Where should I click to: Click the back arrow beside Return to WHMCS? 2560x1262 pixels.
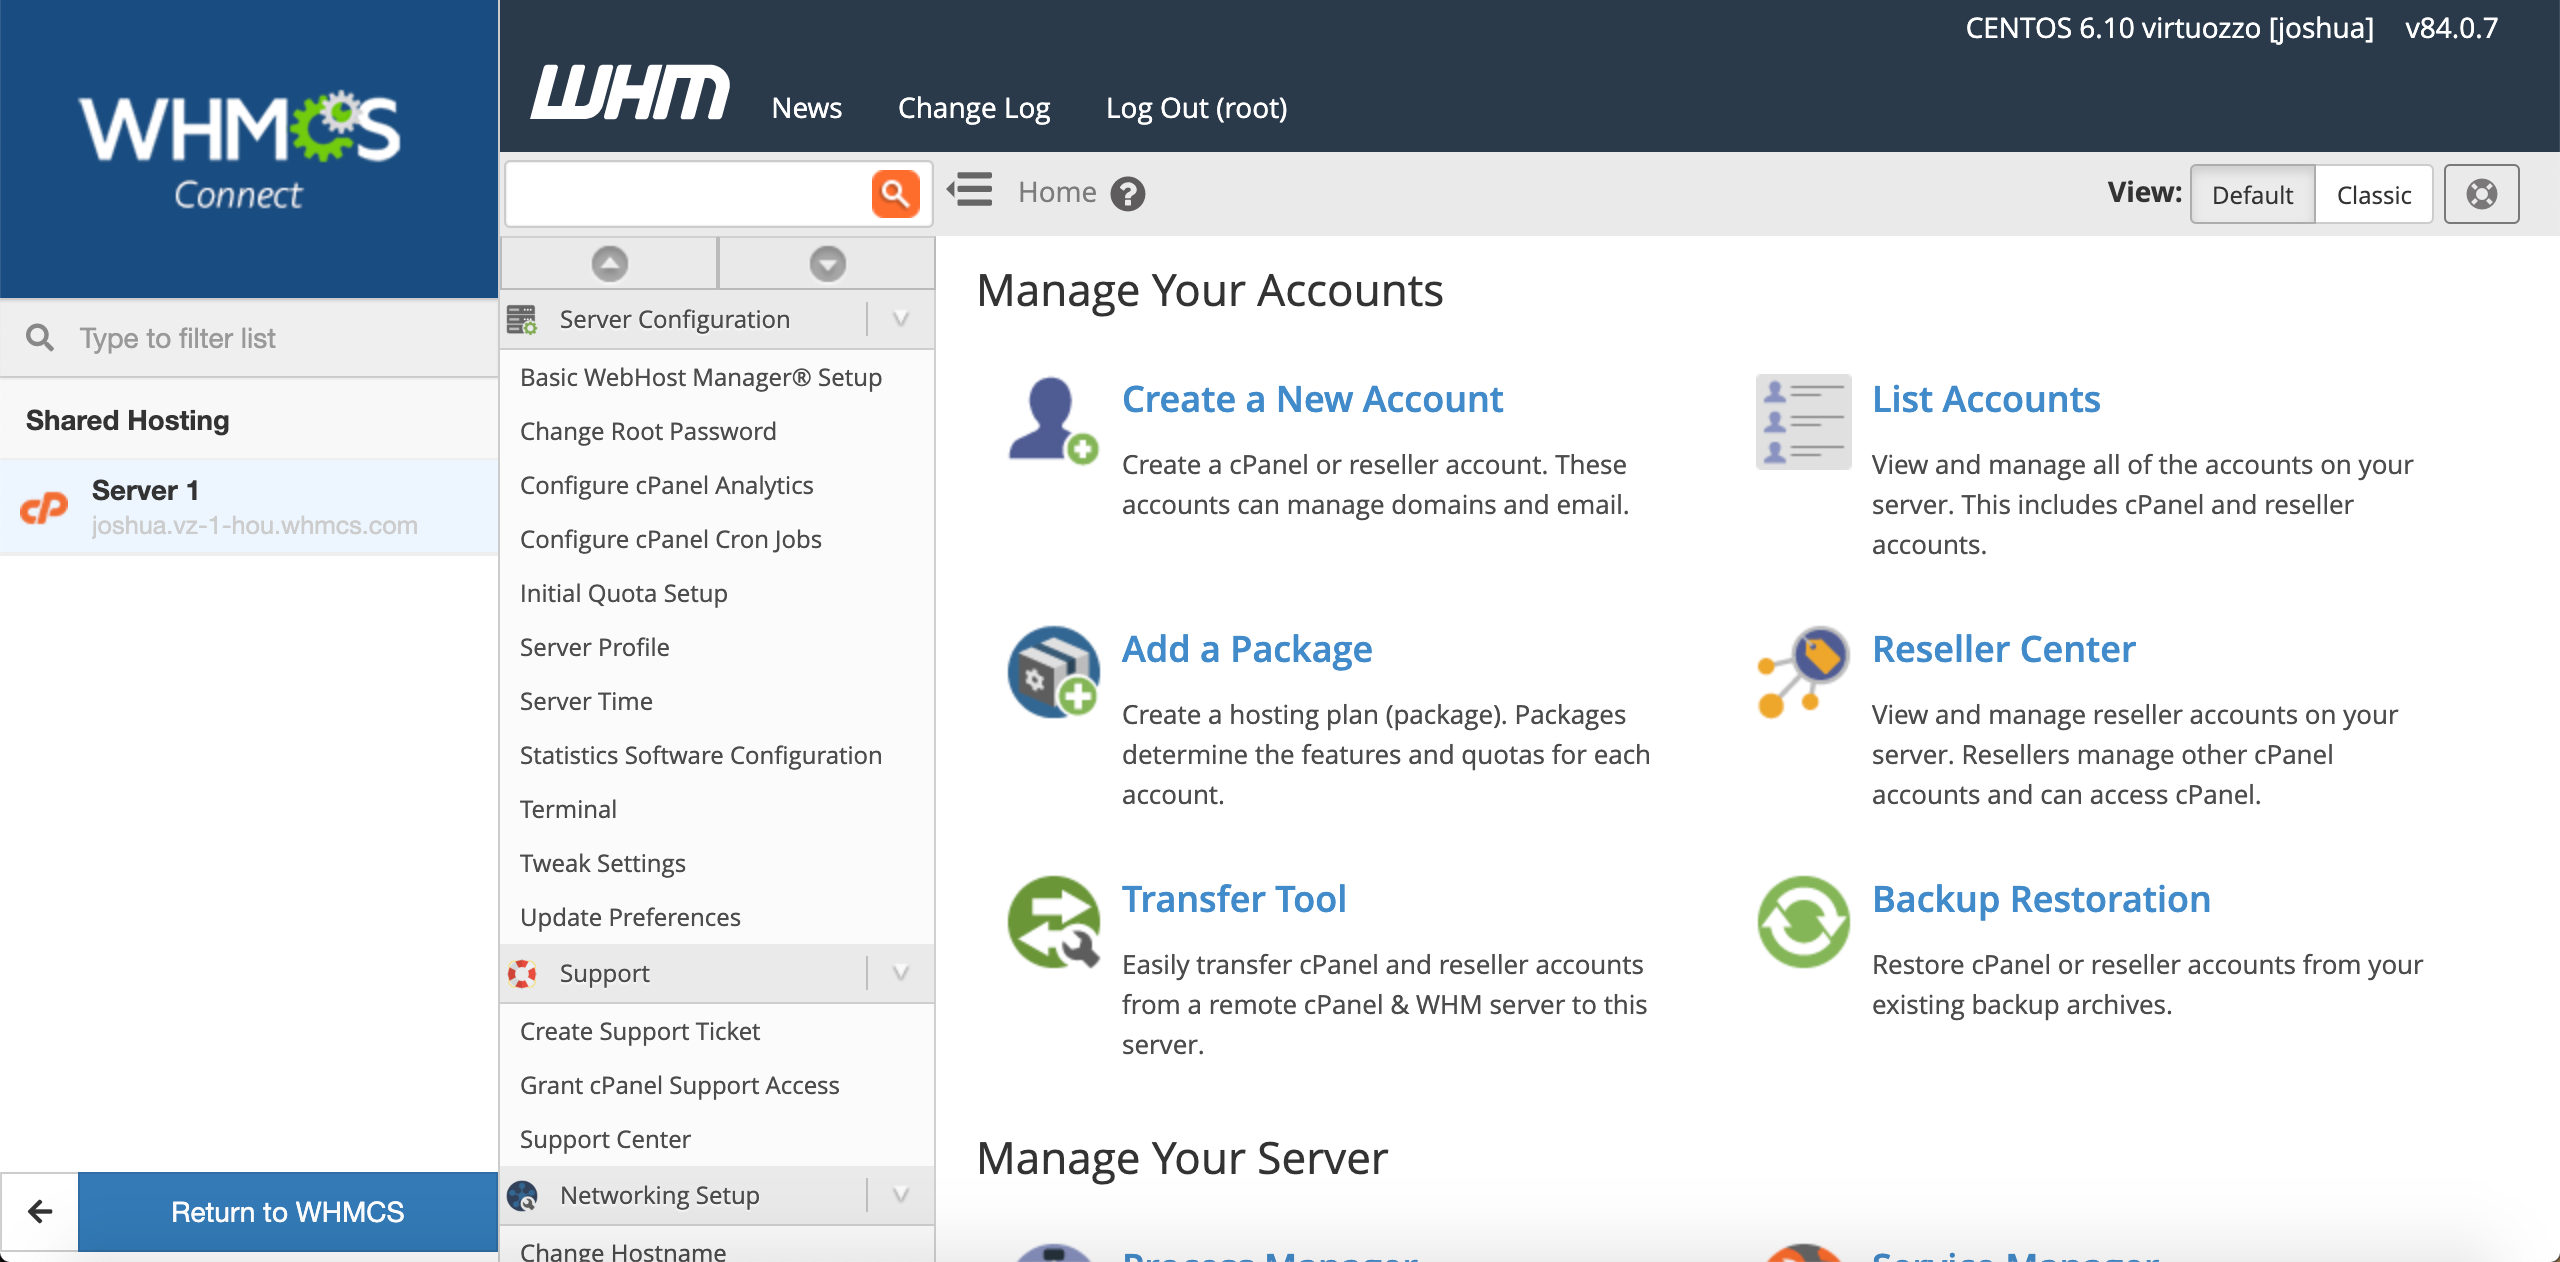click(x=40, y=1211)
